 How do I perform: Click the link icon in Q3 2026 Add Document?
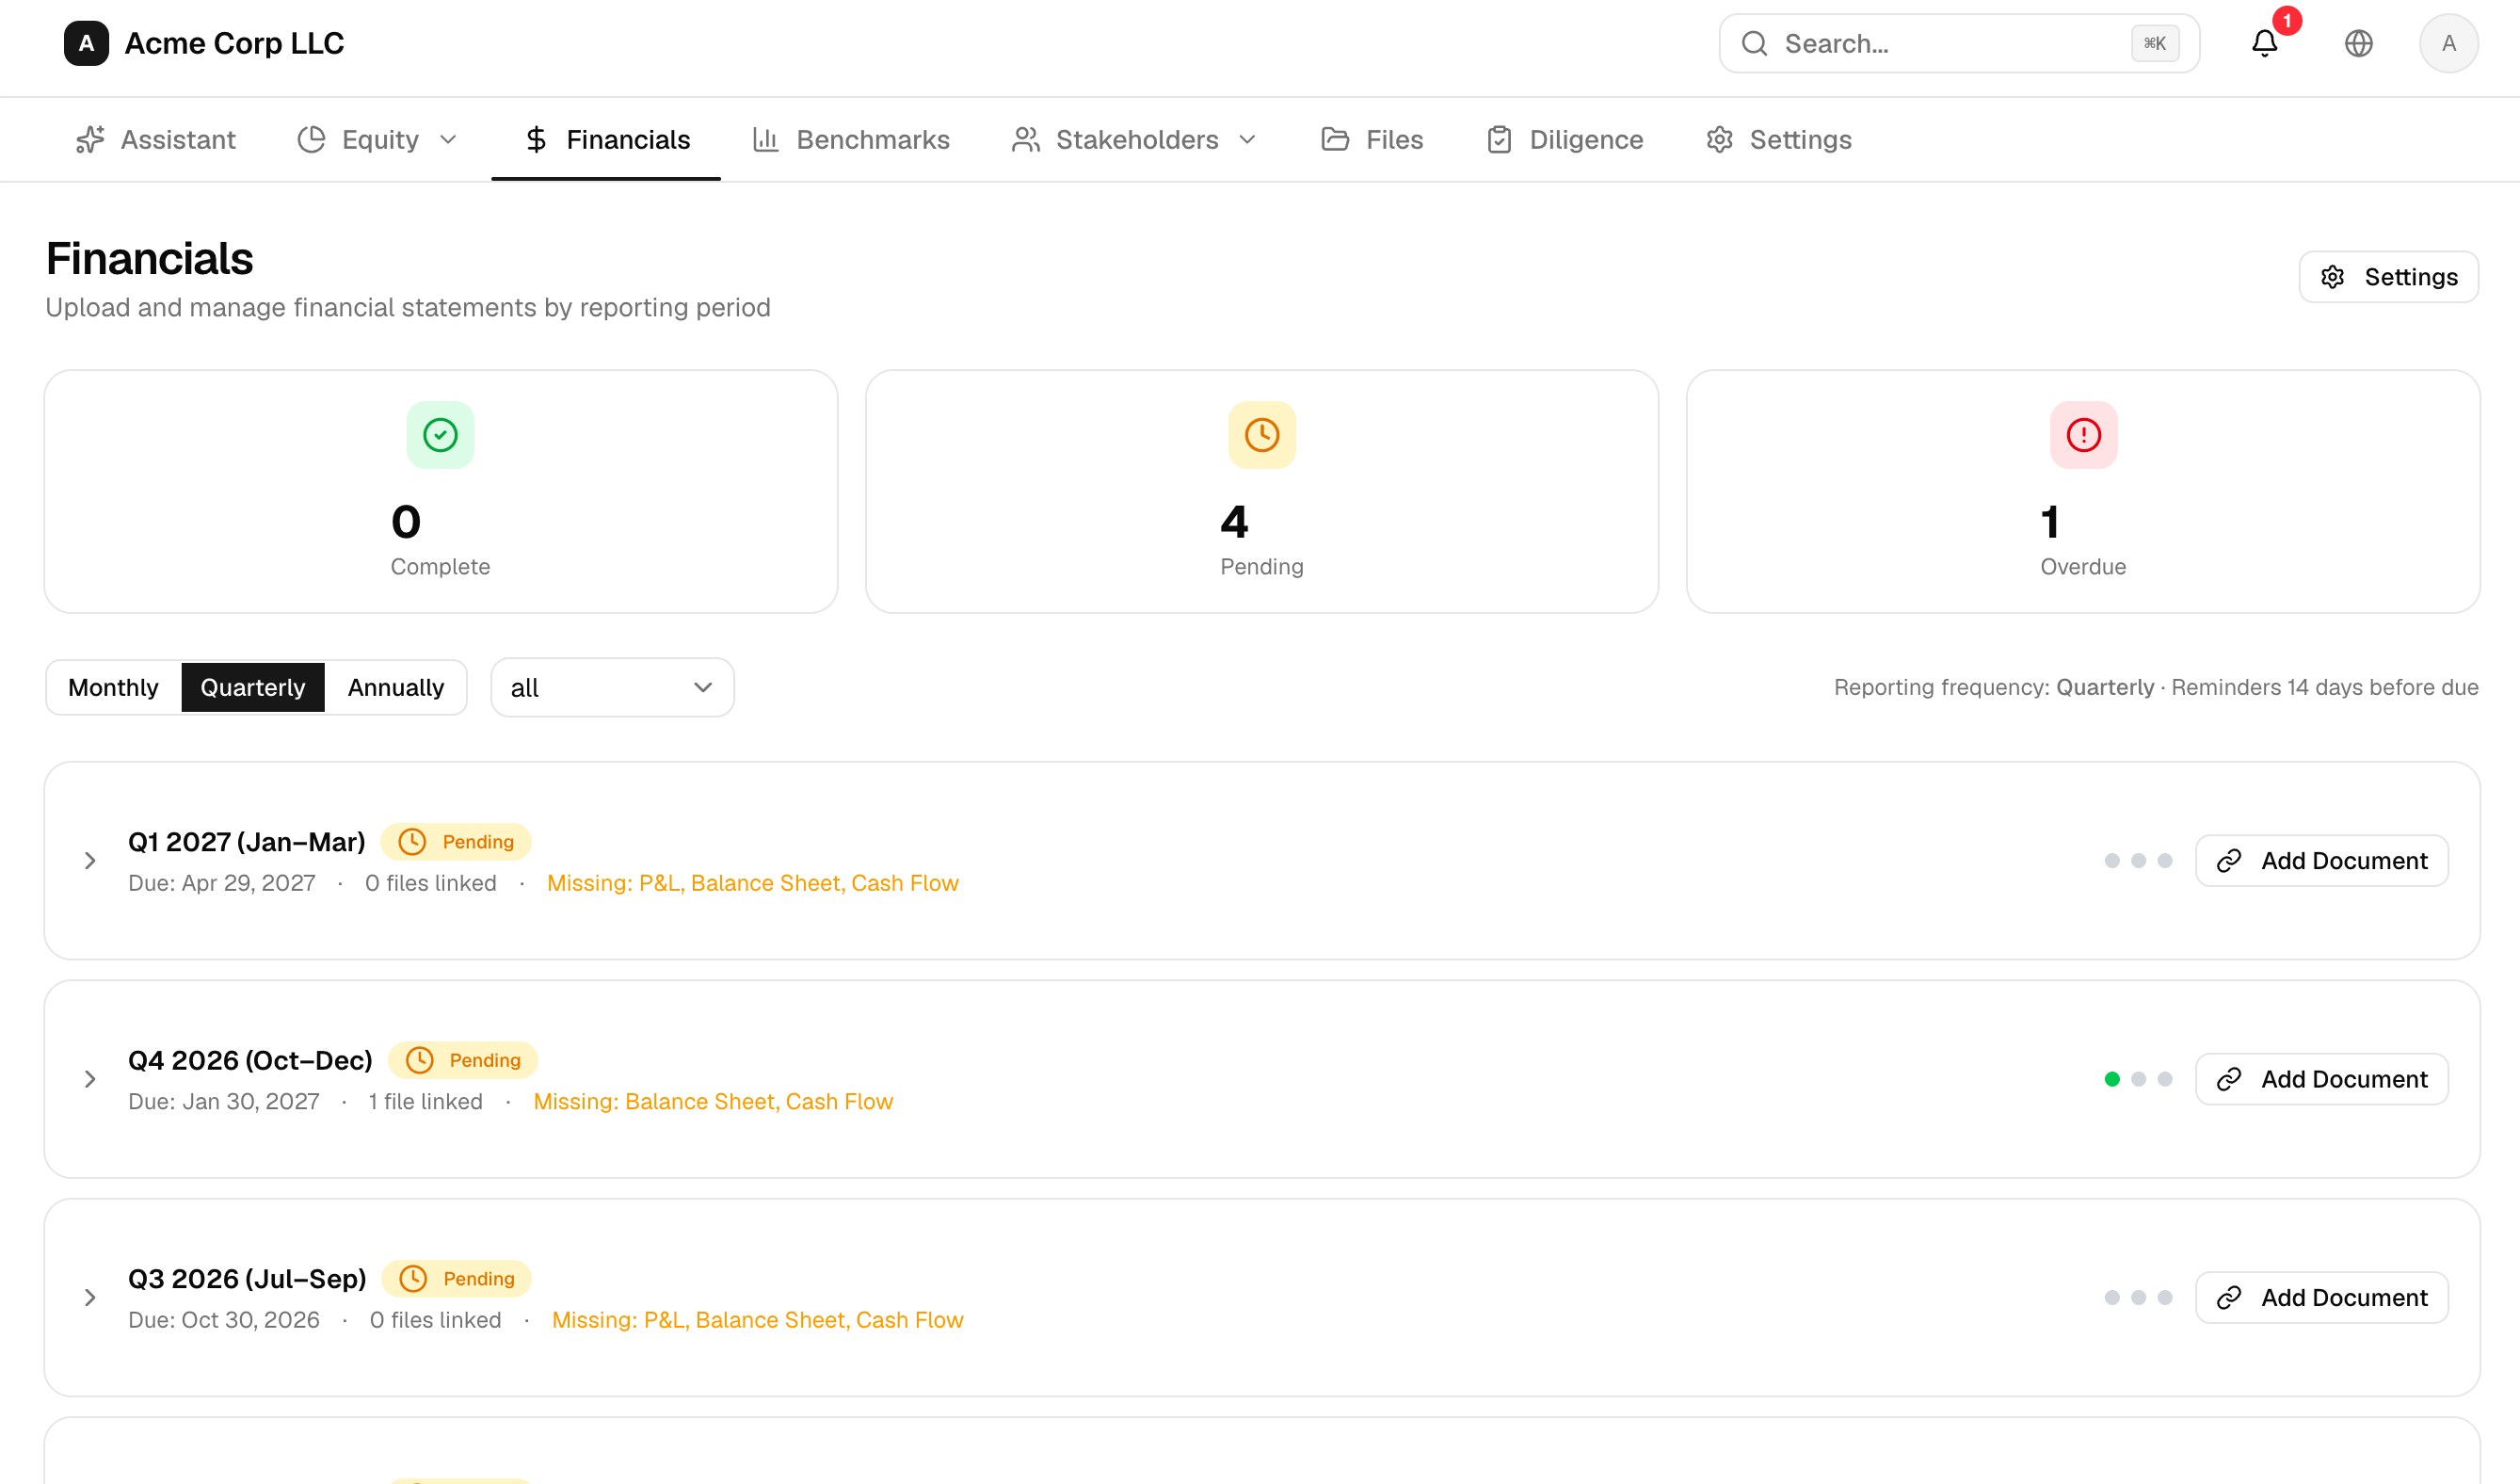click(x=2228, y=1297)
